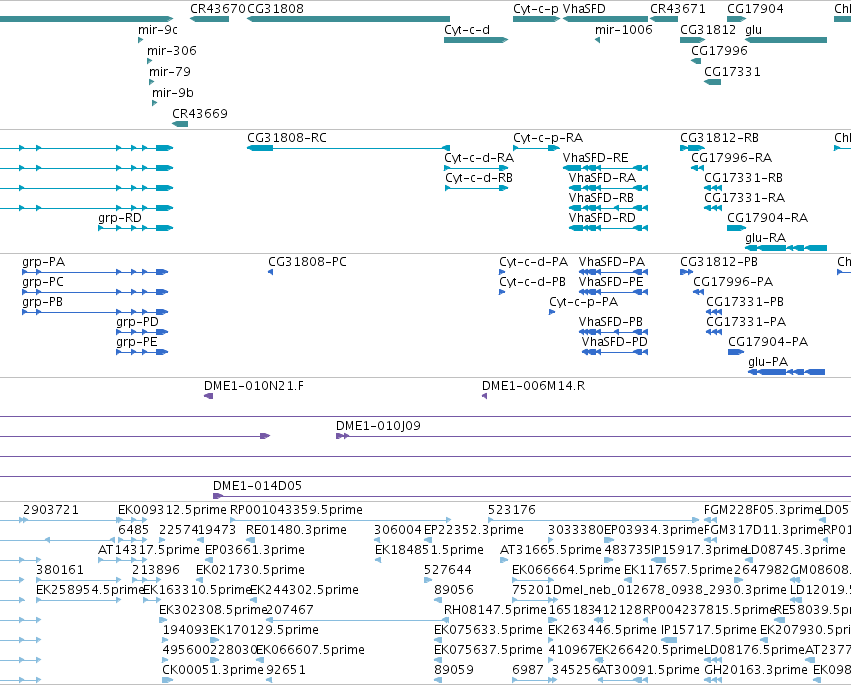The image size is (851, 685).
Task: Click the mir-306 feature label
Action: click(x=172, y=51)
